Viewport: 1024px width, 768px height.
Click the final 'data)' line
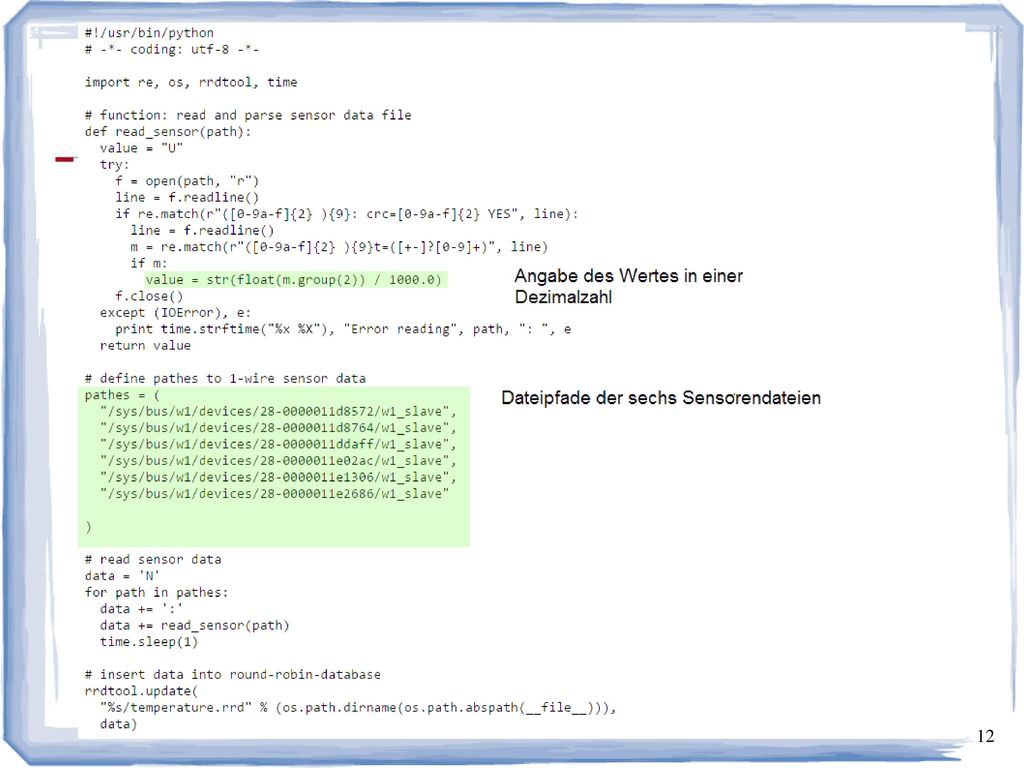[x=118, y=724]
